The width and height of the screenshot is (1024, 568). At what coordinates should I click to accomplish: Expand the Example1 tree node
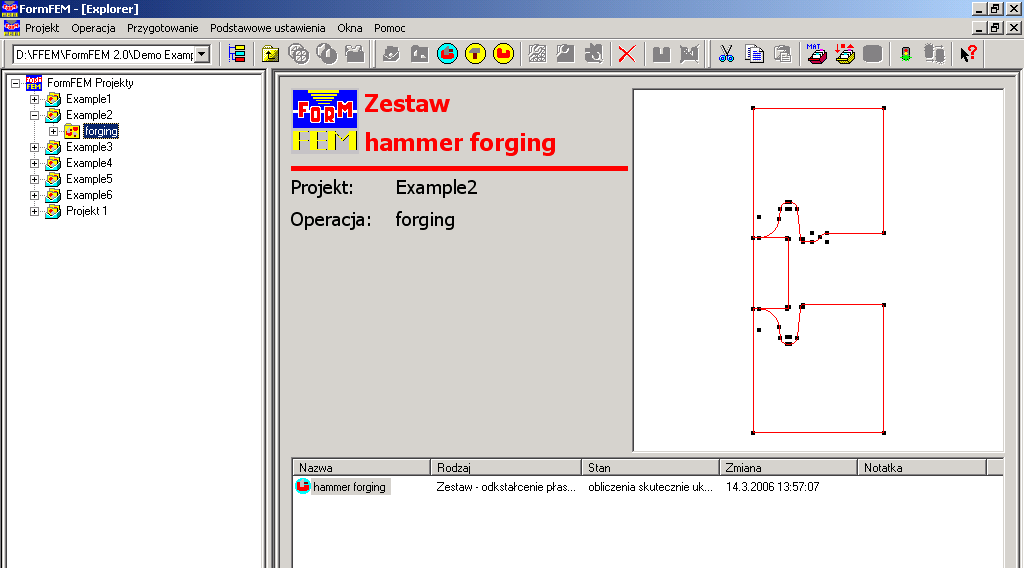[35, 99]
